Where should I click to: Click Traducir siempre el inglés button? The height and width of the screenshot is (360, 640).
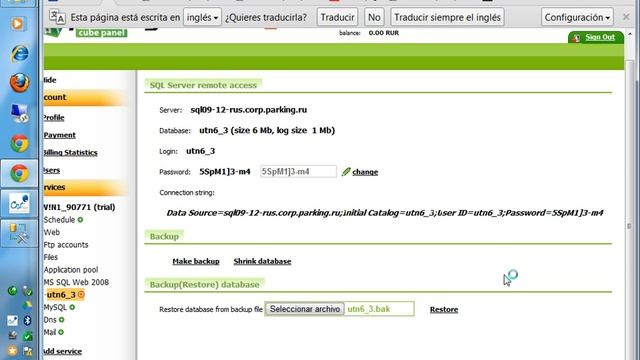447,17
